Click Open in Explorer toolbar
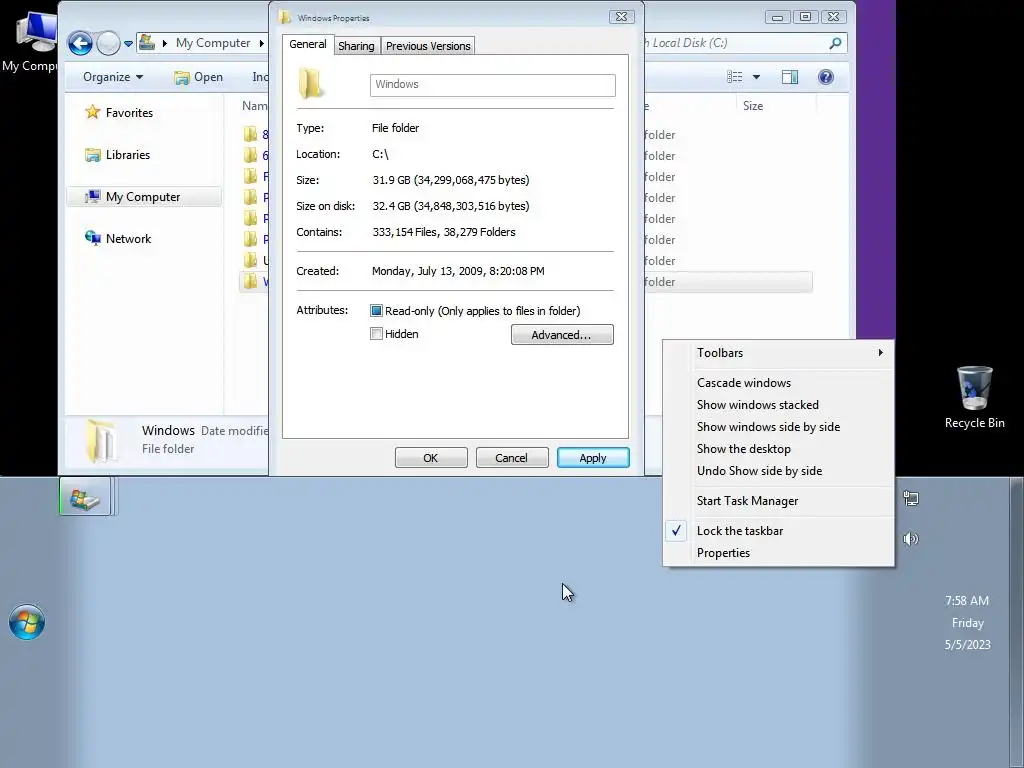 pos(199,77)
